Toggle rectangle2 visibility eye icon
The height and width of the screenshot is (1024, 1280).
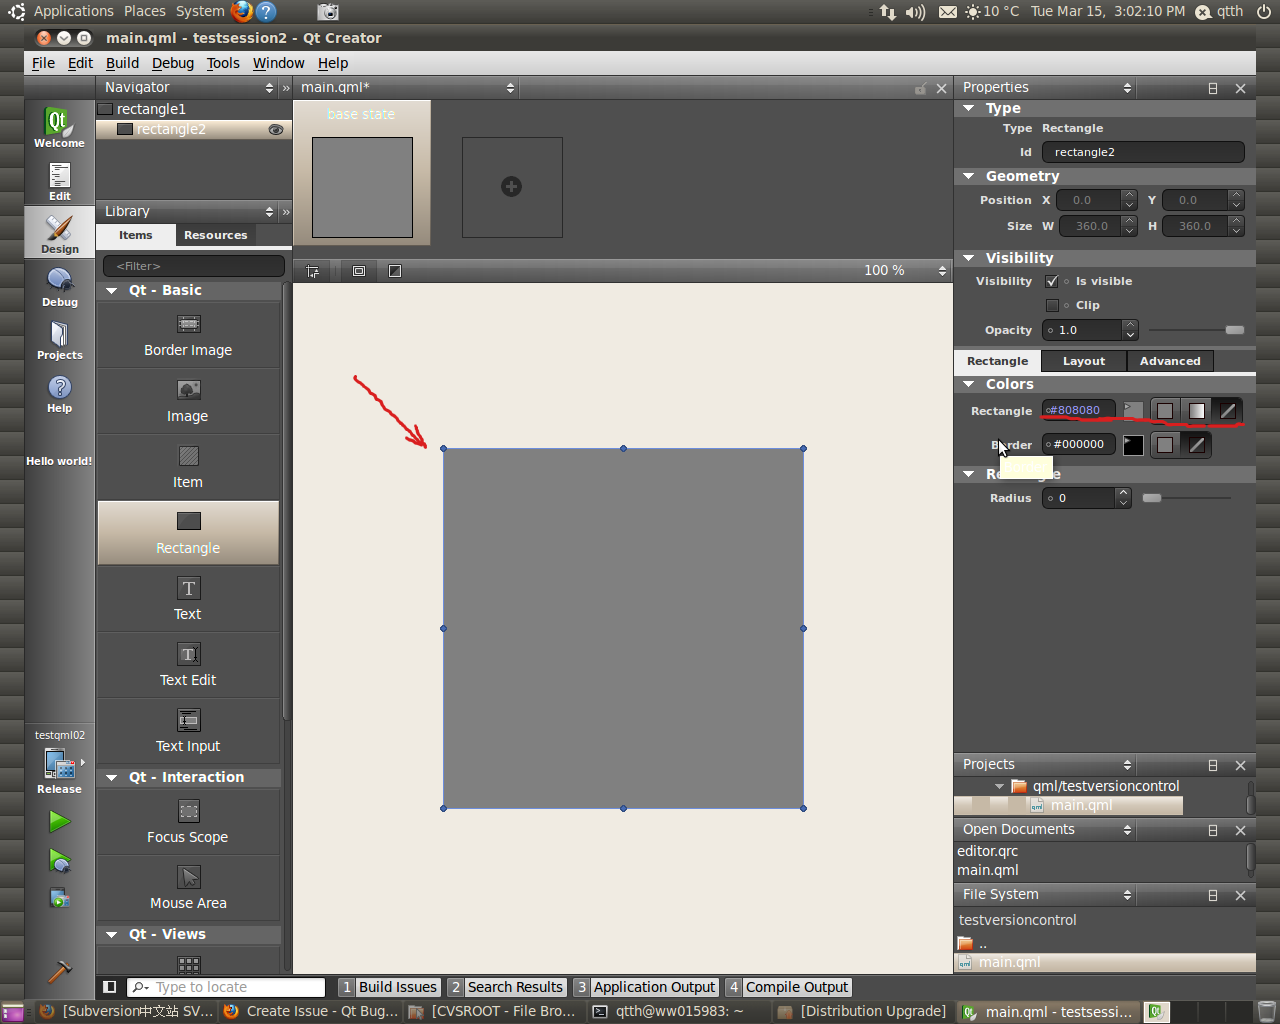(276, 130)
